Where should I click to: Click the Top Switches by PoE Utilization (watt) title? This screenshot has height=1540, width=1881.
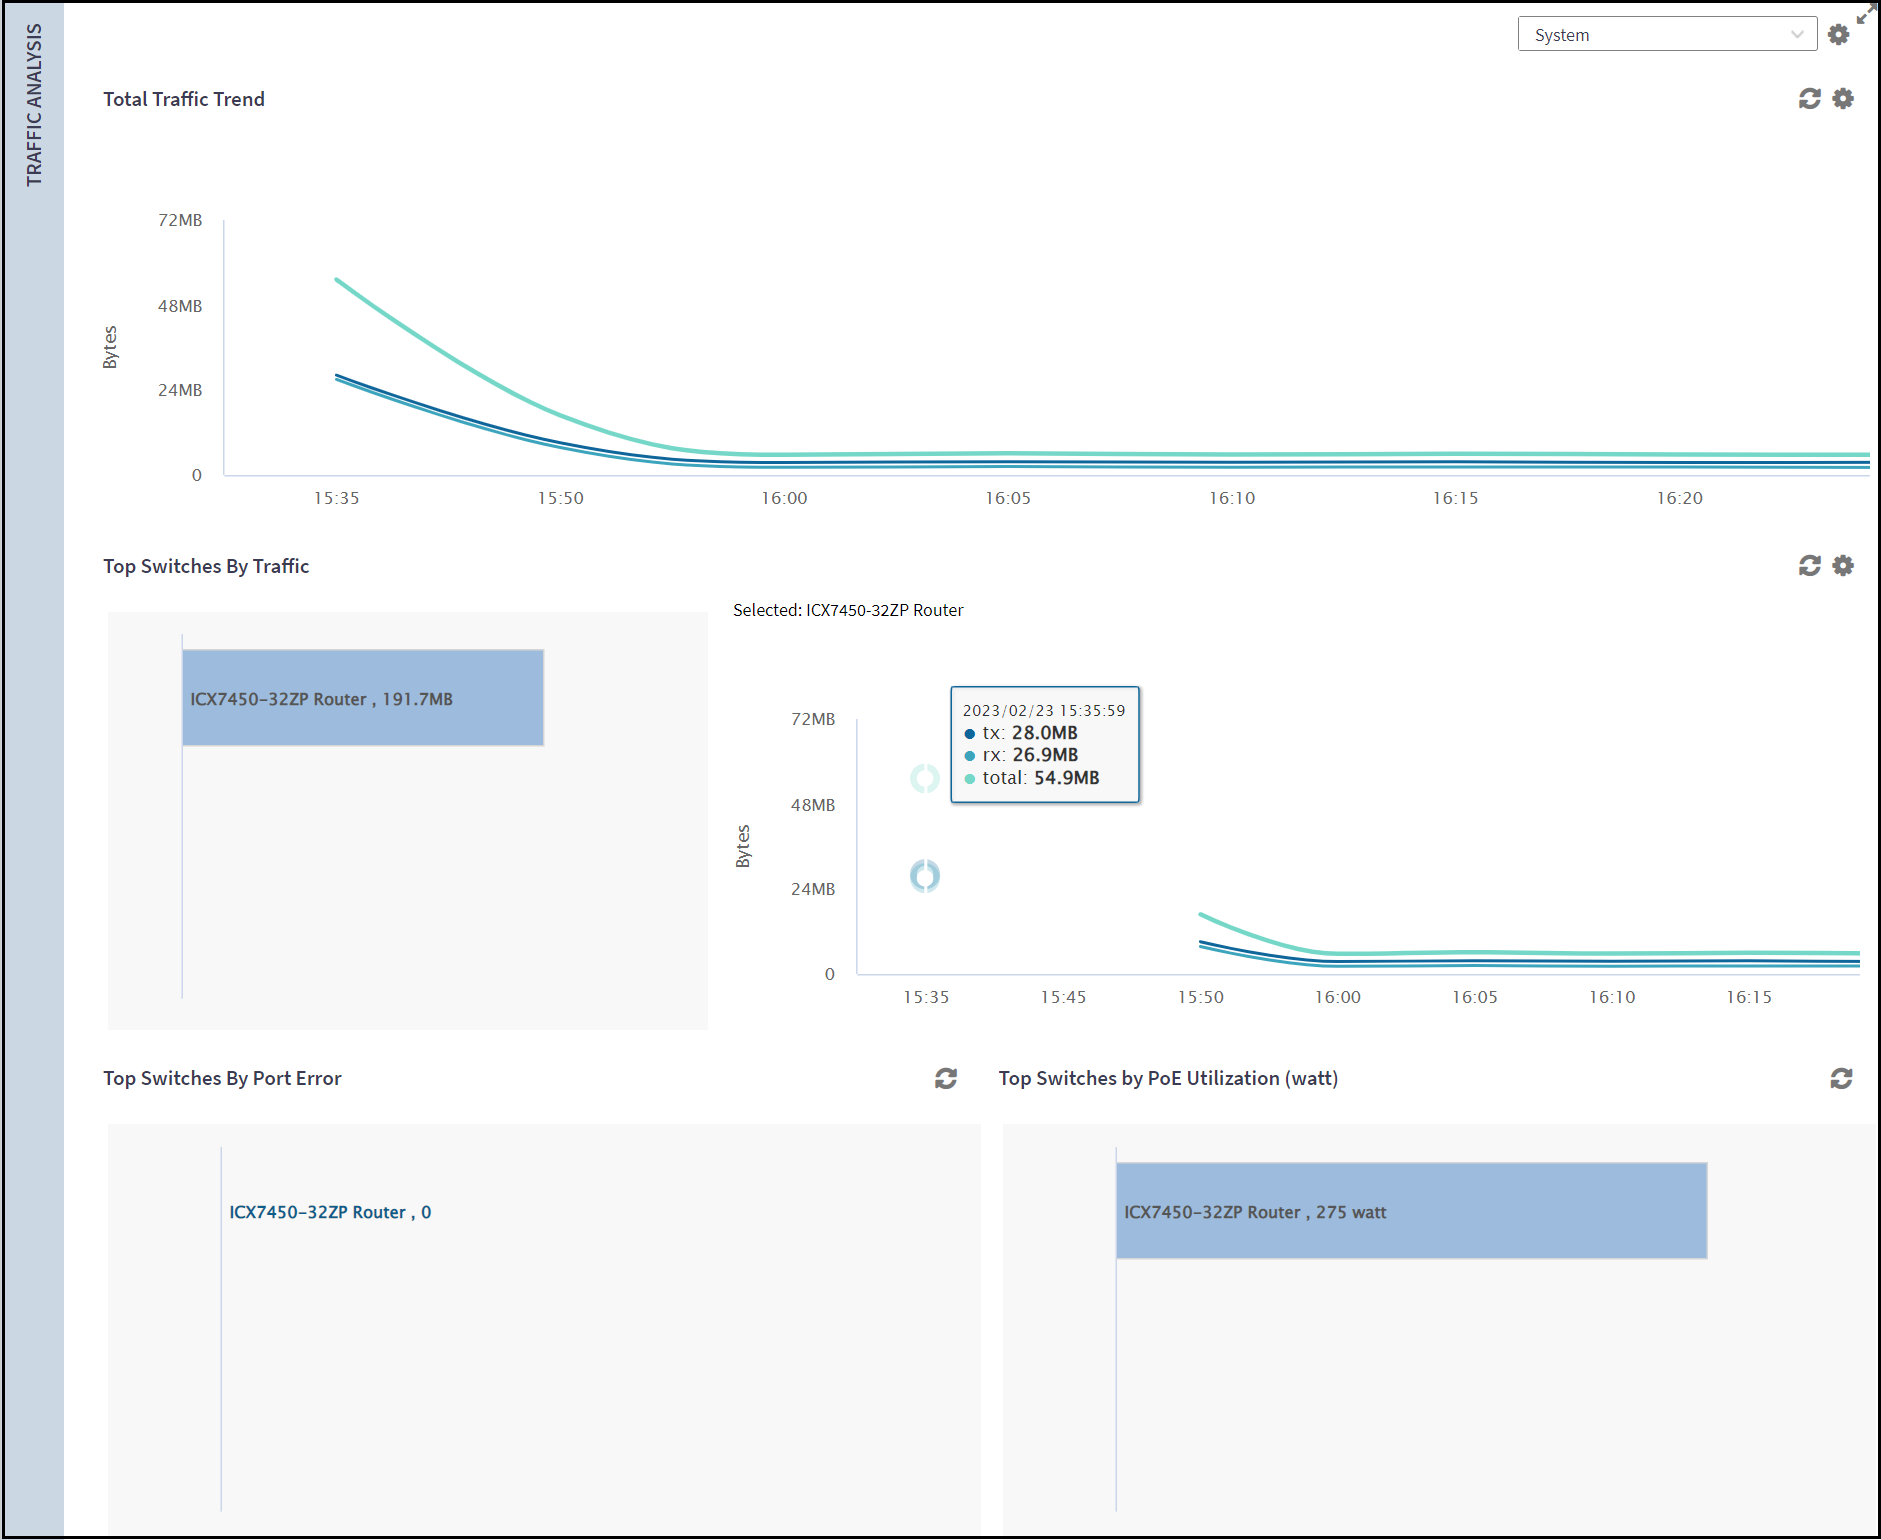pyautogui.click(x=1168, y=1078)
